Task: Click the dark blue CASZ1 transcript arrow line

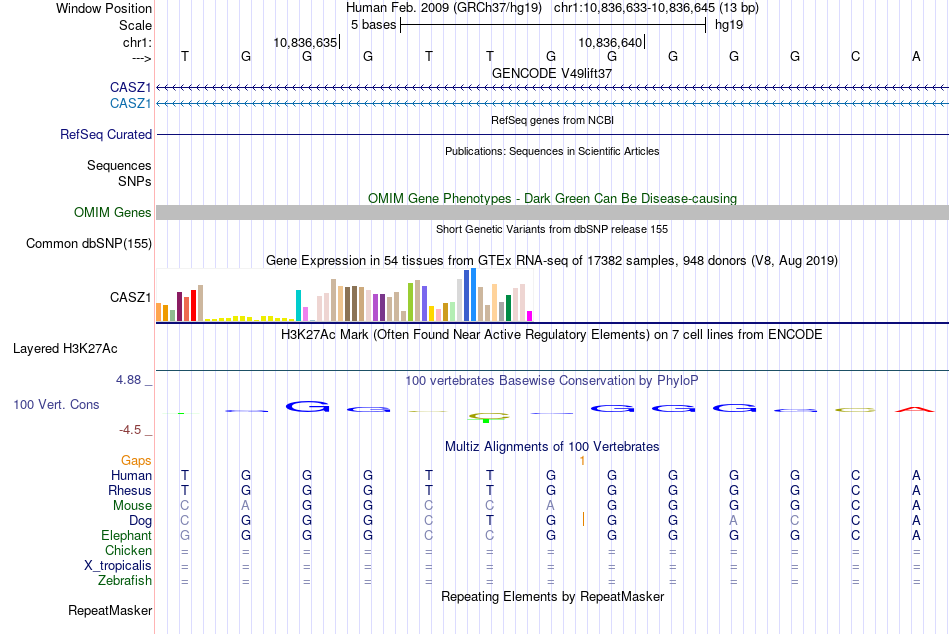Action: [x=552, y=88]
